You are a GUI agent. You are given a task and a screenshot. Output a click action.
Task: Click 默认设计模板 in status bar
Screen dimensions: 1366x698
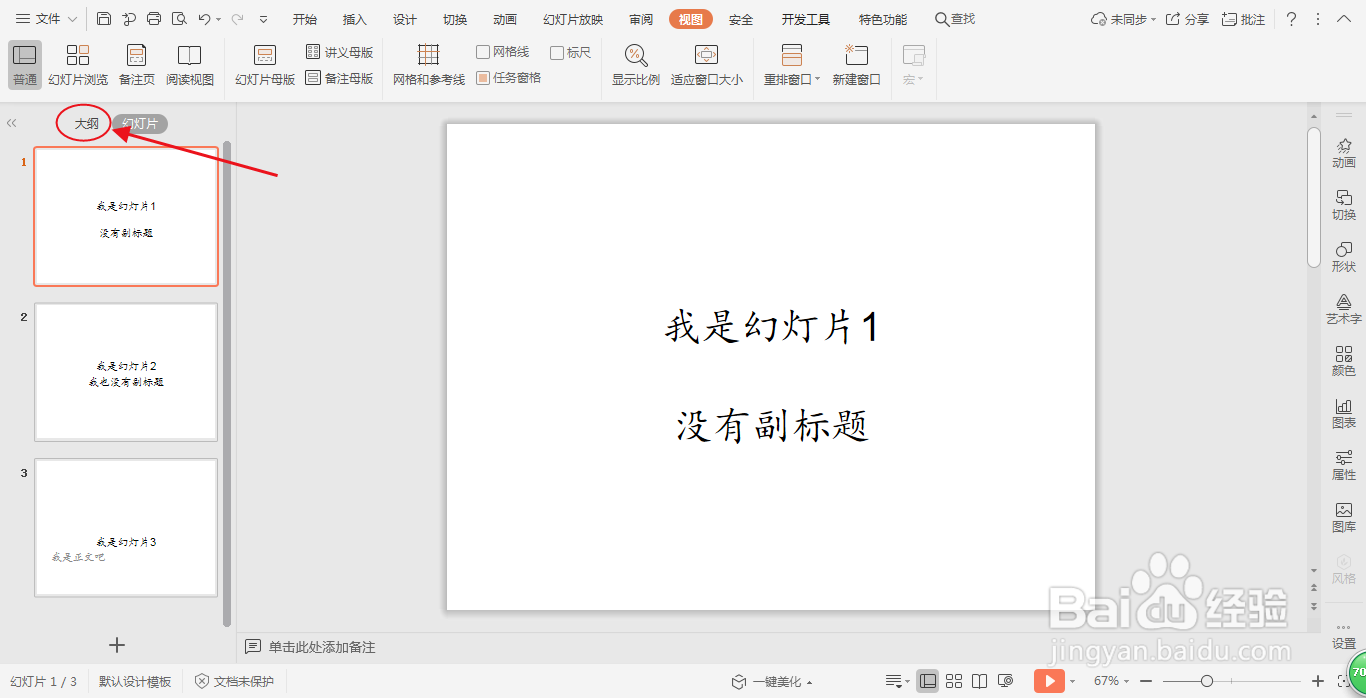(x=135, y=681)
